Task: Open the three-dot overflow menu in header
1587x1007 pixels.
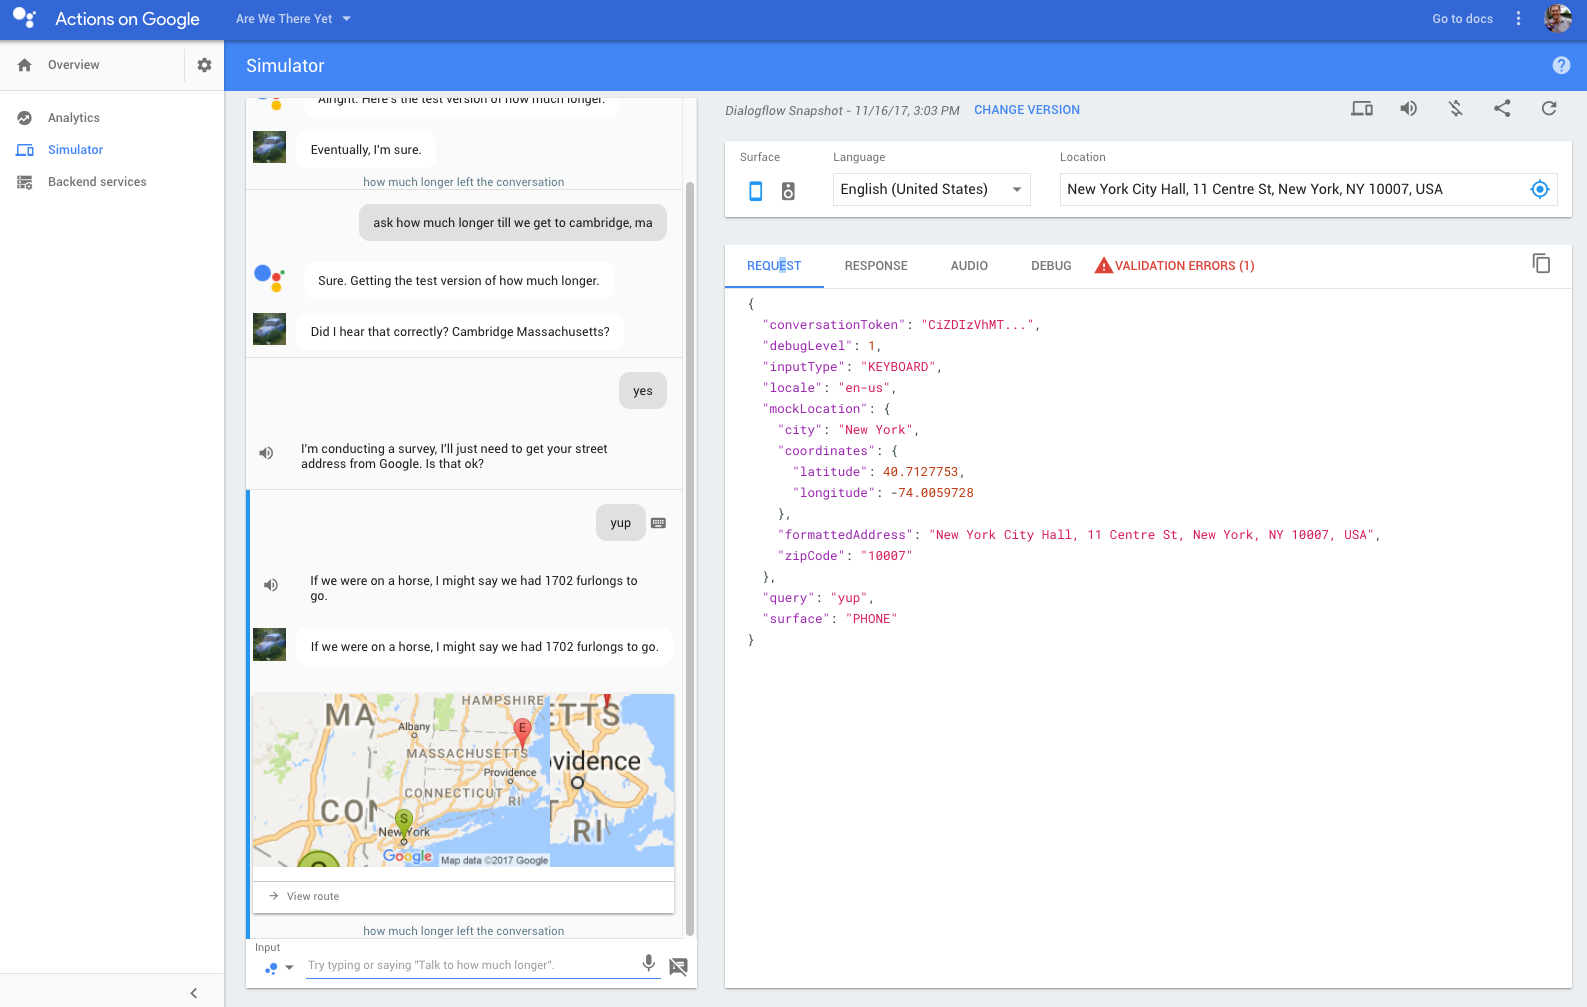Action: pos(1518,19)
